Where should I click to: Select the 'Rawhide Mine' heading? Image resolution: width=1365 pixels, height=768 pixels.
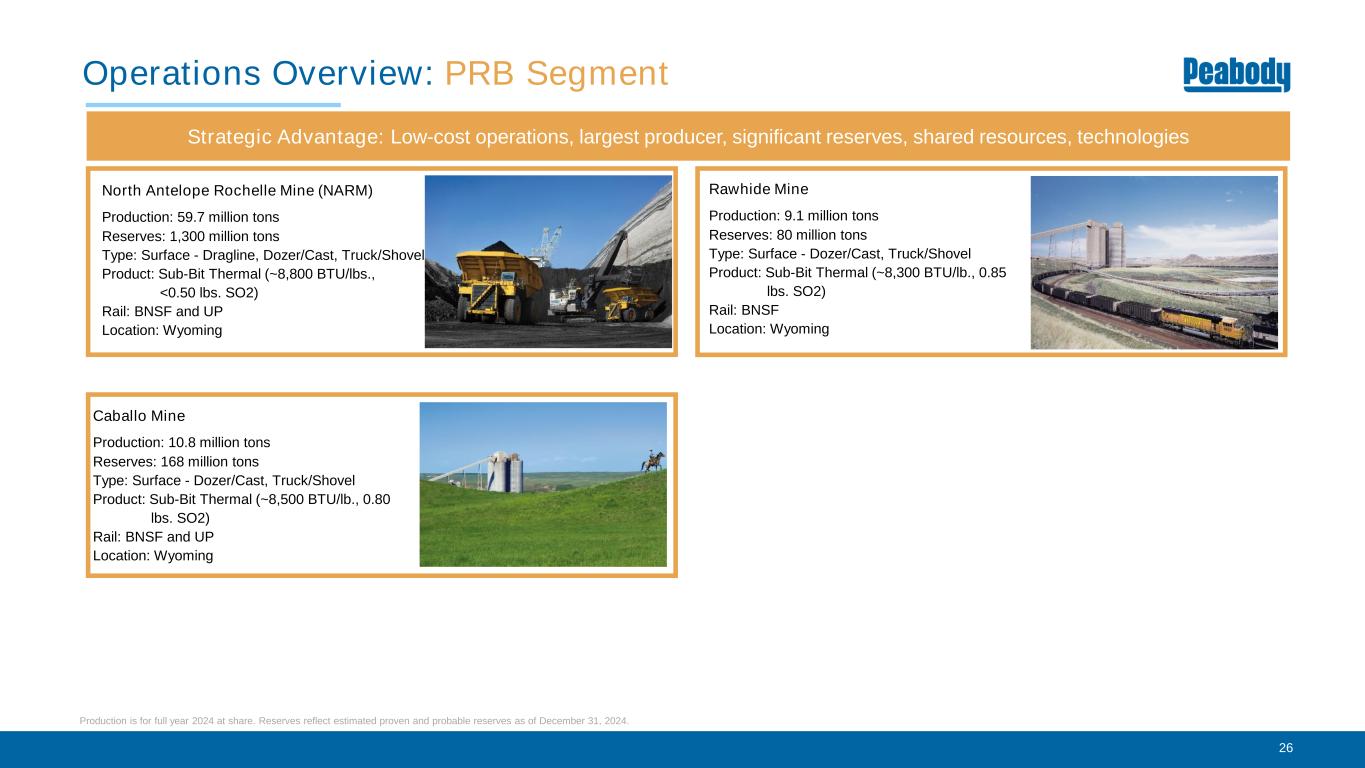click(x=759, y=189)
